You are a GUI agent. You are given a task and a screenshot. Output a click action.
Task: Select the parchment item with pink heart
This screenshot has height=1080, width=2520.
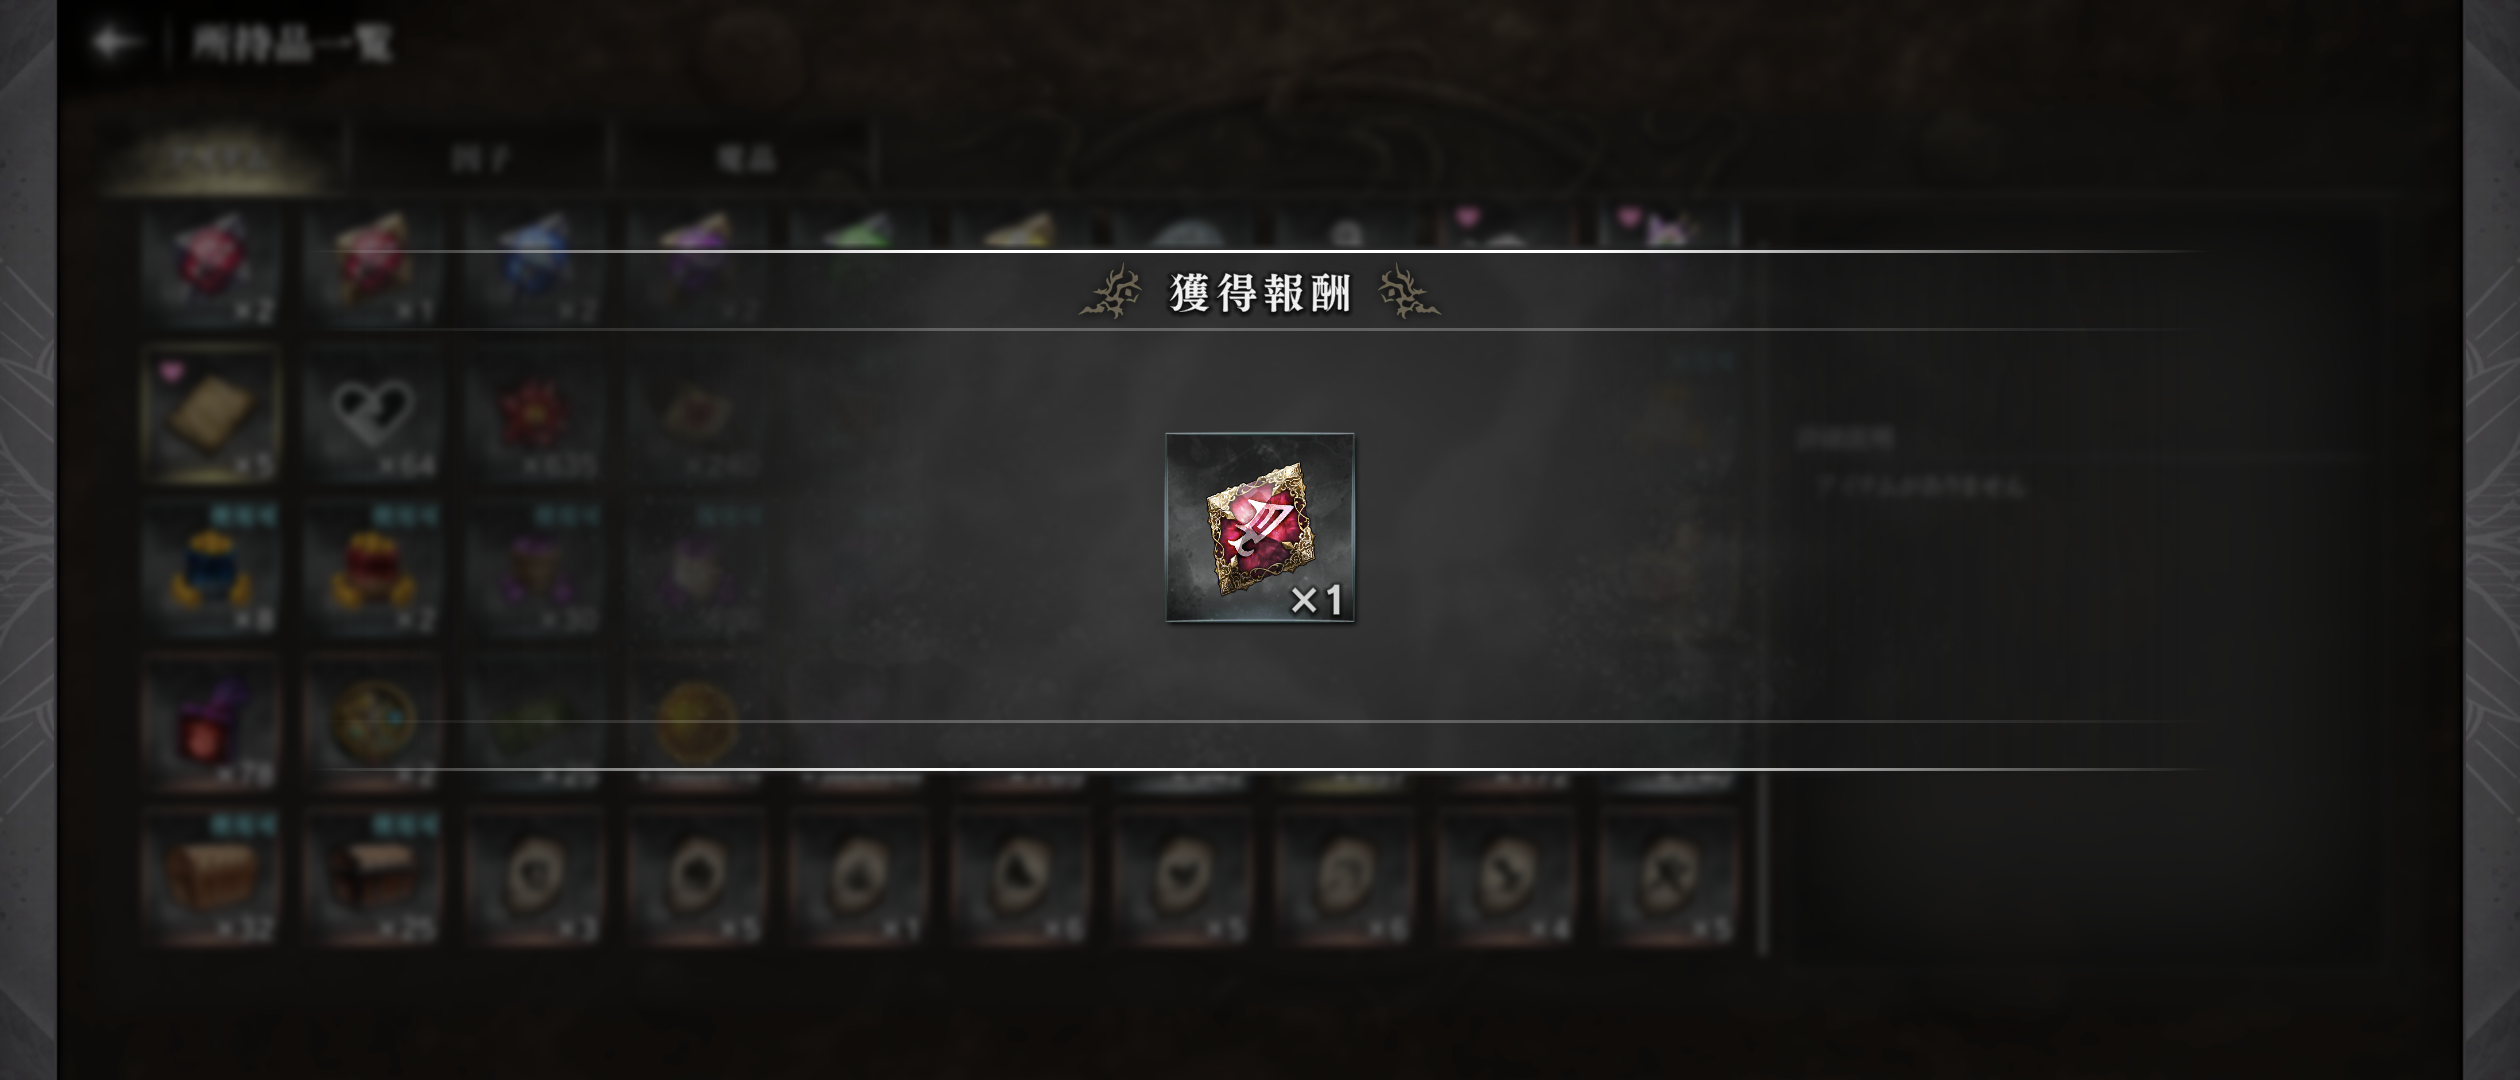click(211, 414)
